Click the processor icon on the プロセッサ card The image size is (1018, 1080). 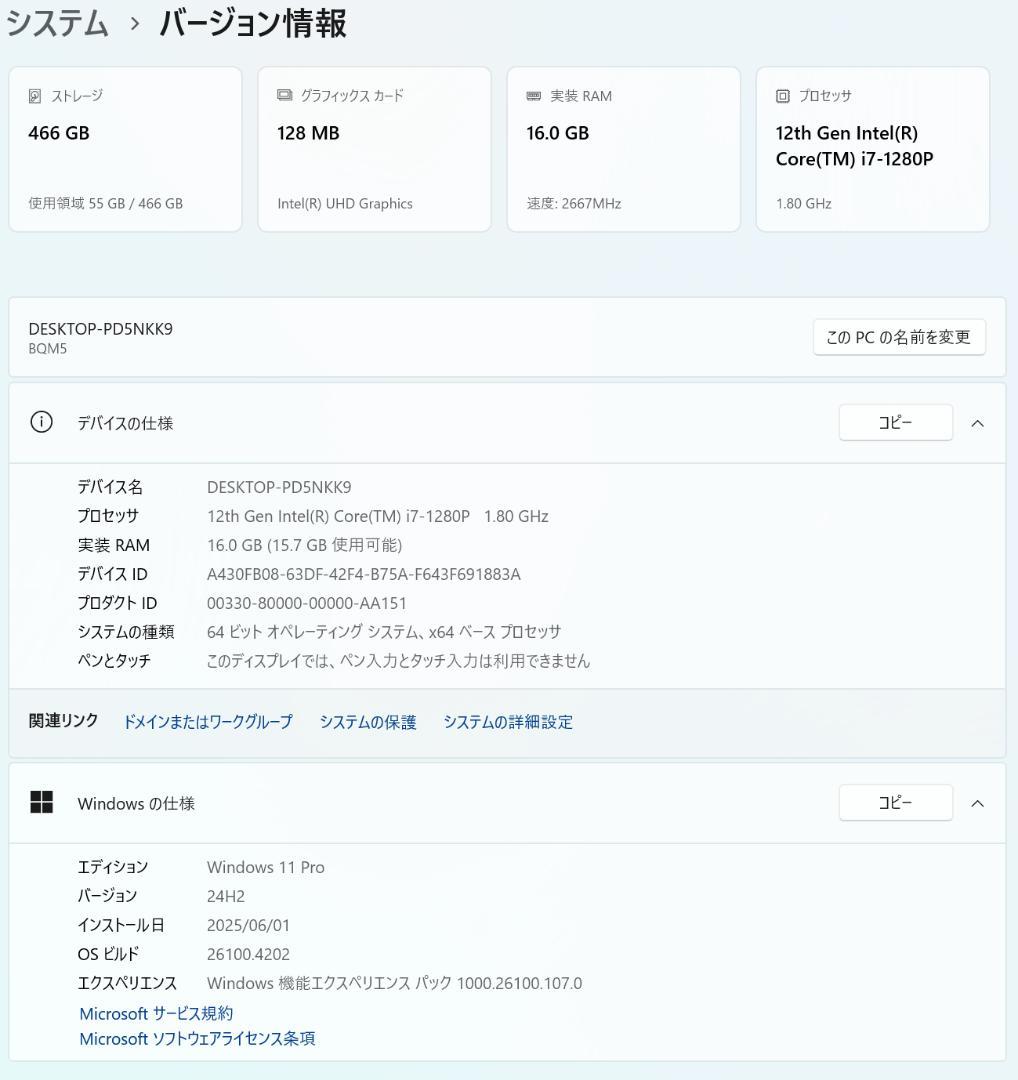(x=781, y=95)
